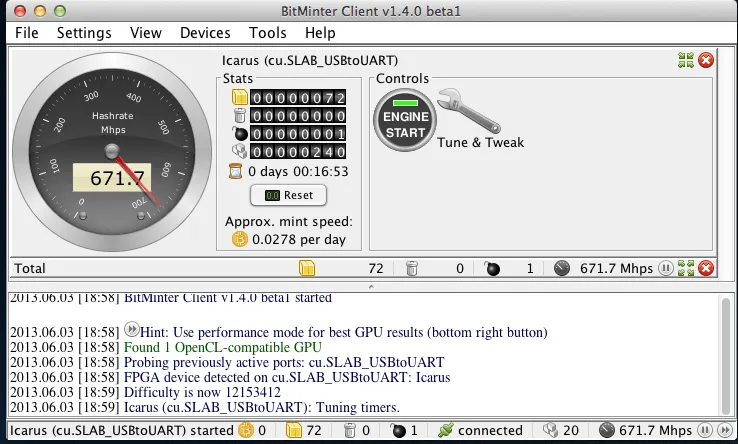Open the Devices menu
This screenshot has height=444, width=738.
[205, 33]
